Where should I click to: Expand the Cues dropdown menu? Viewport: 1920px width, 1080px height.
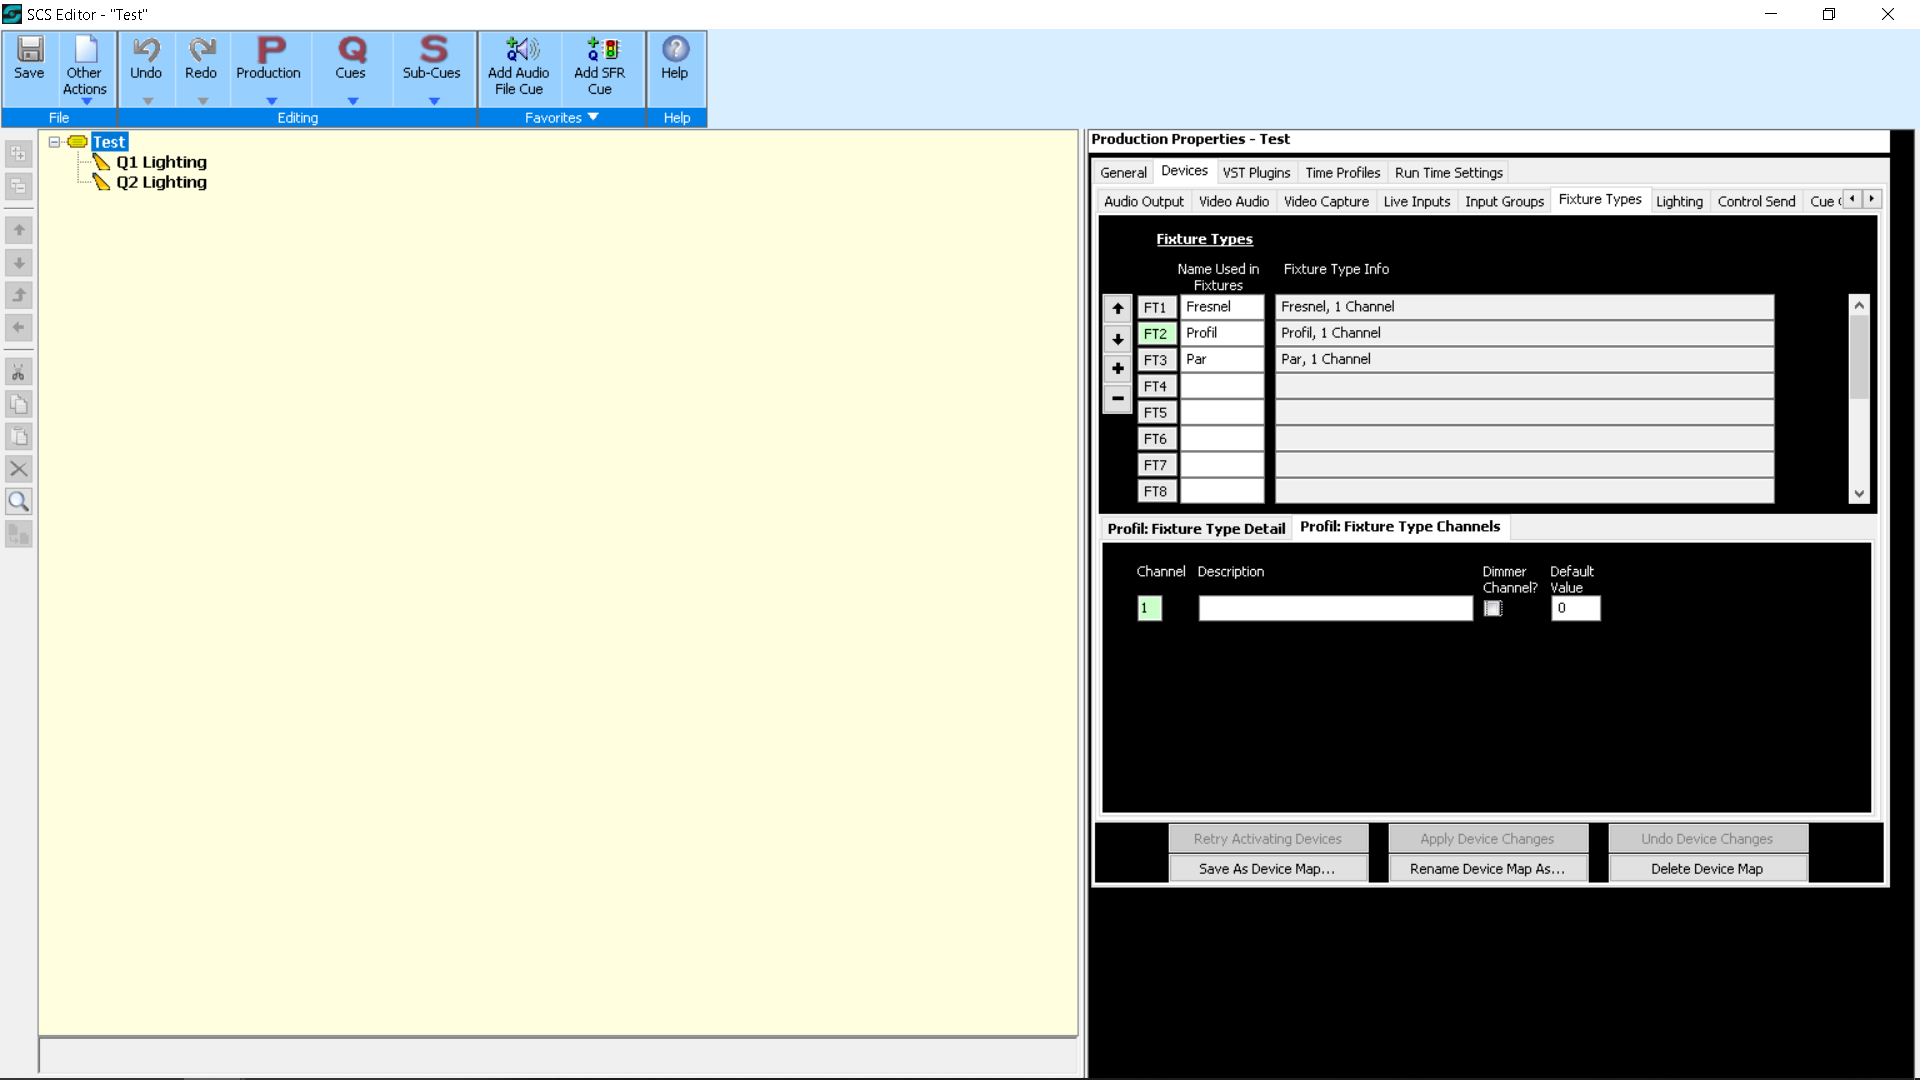(352, 101)
